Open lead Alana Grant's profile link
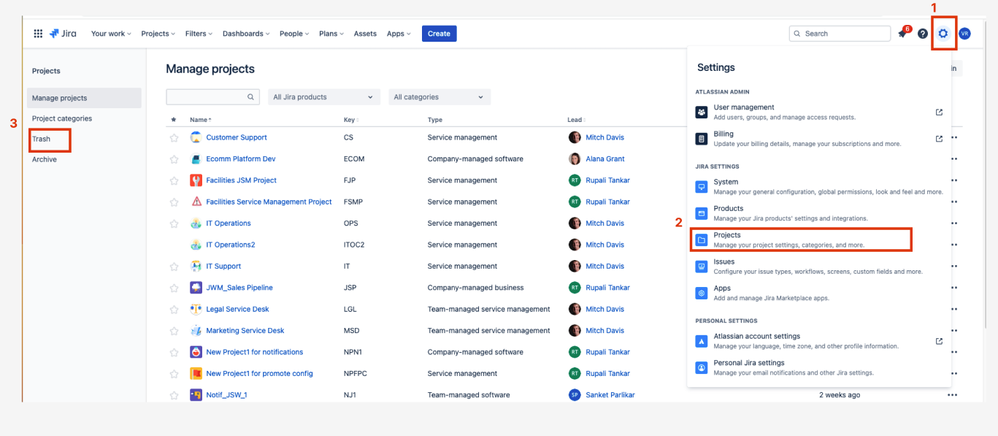This screenshot has width=998, height=436. 605,159
